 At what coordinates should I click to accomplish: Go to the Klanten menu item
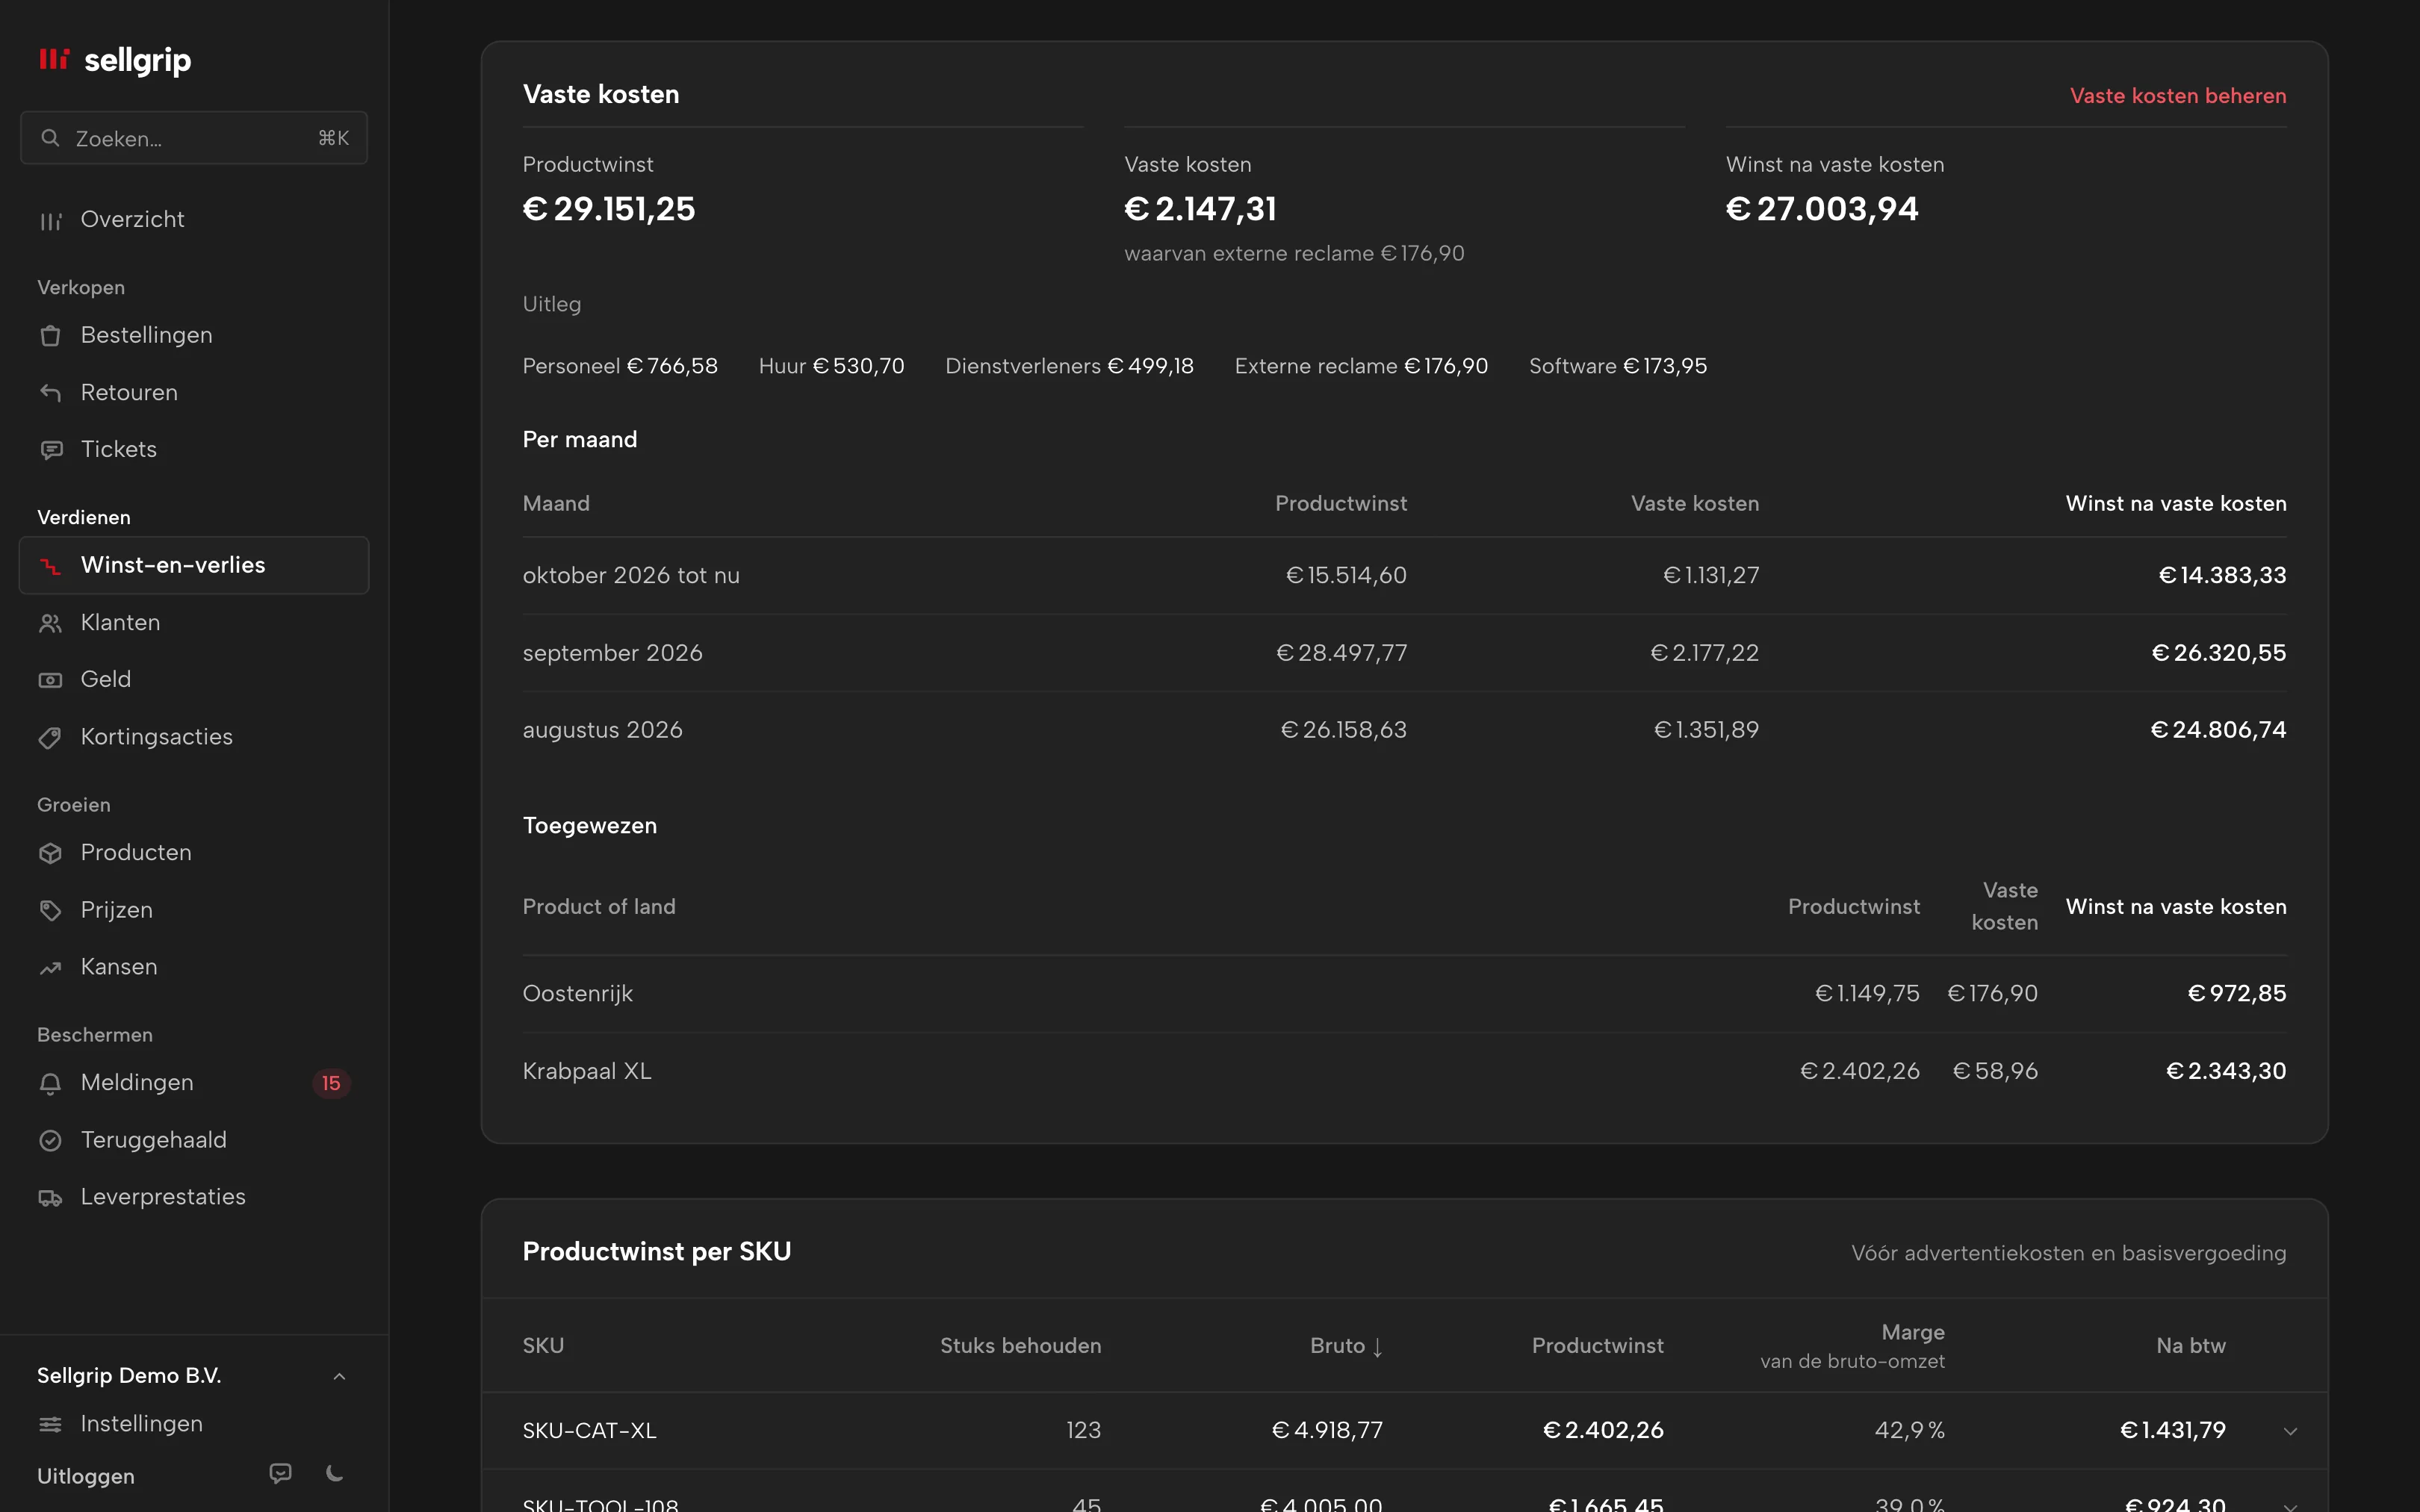pyautogui.click(x=194, y=623)
